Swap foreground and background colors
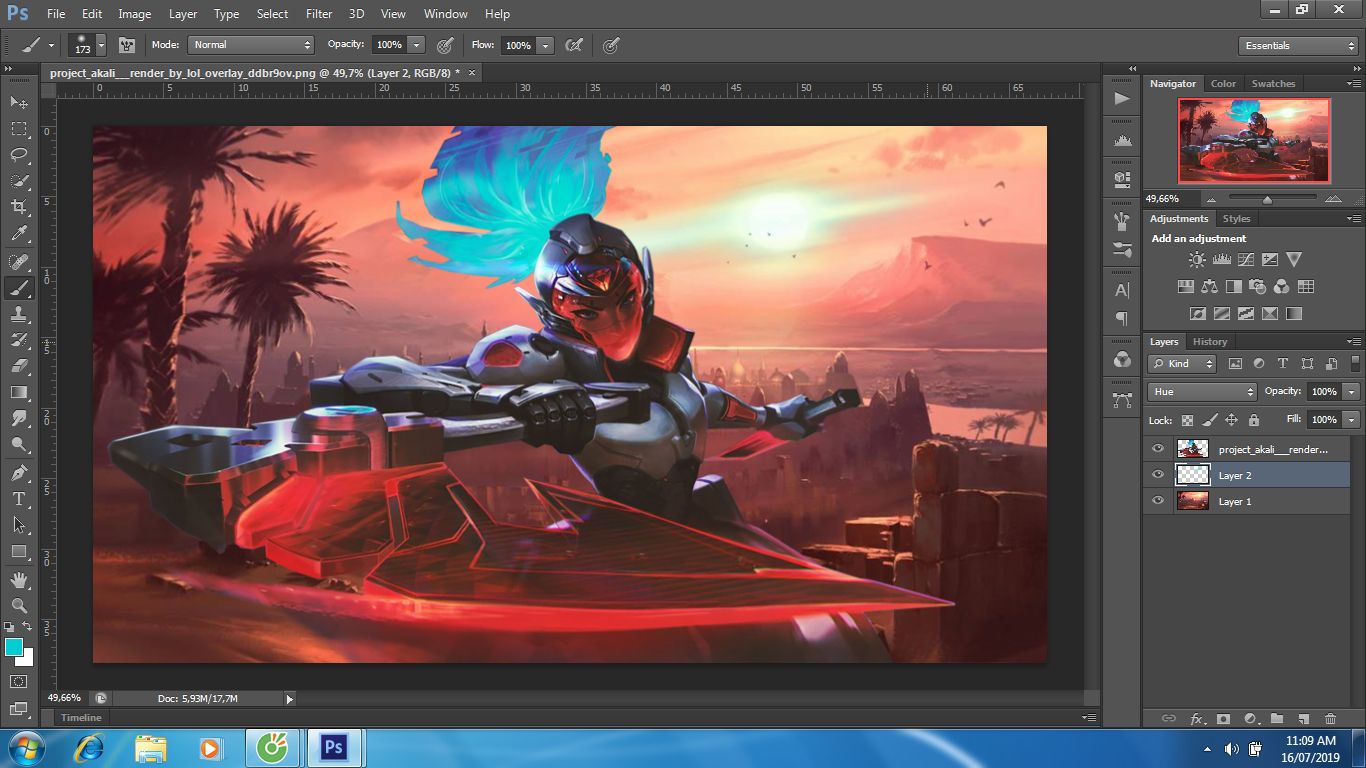1366x768 pixels. [27, 627]
